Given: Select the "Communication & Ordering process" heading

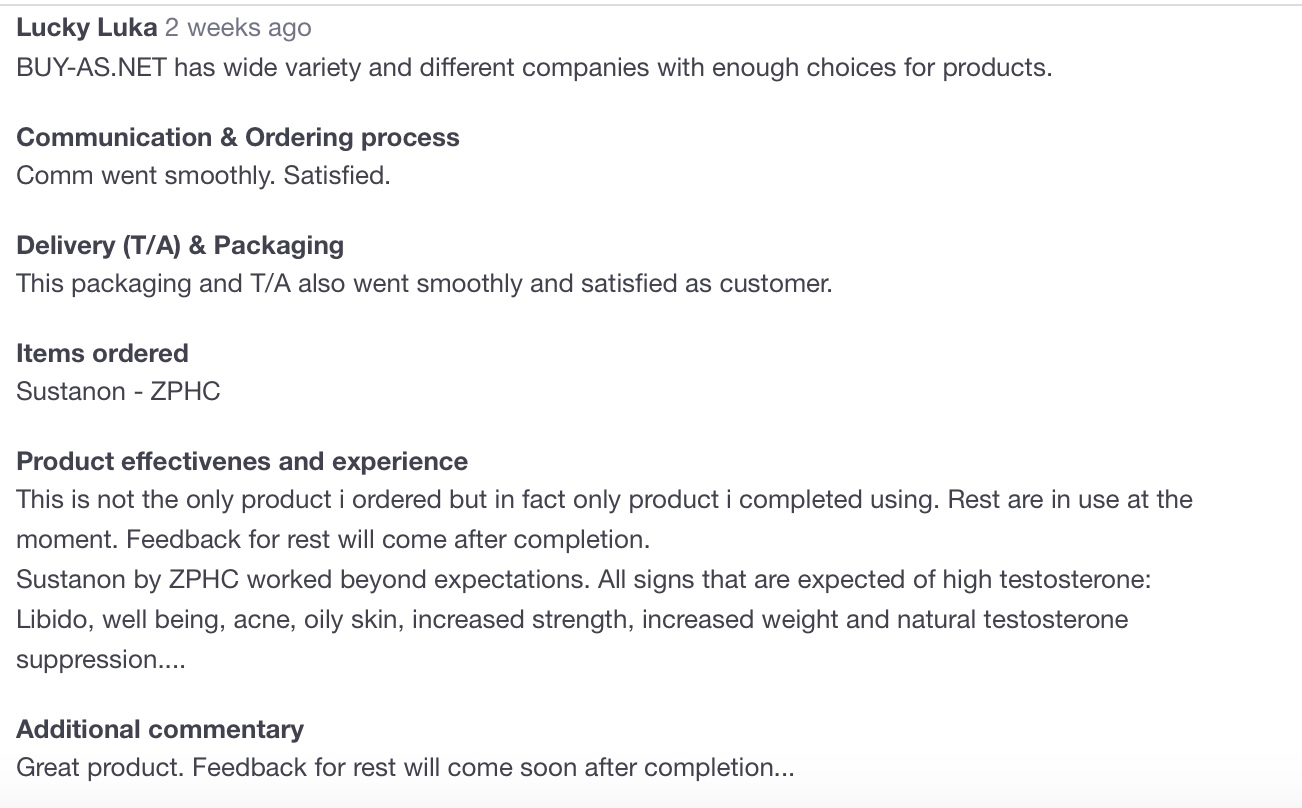Looking at the screenshot, I should (238, 137).
